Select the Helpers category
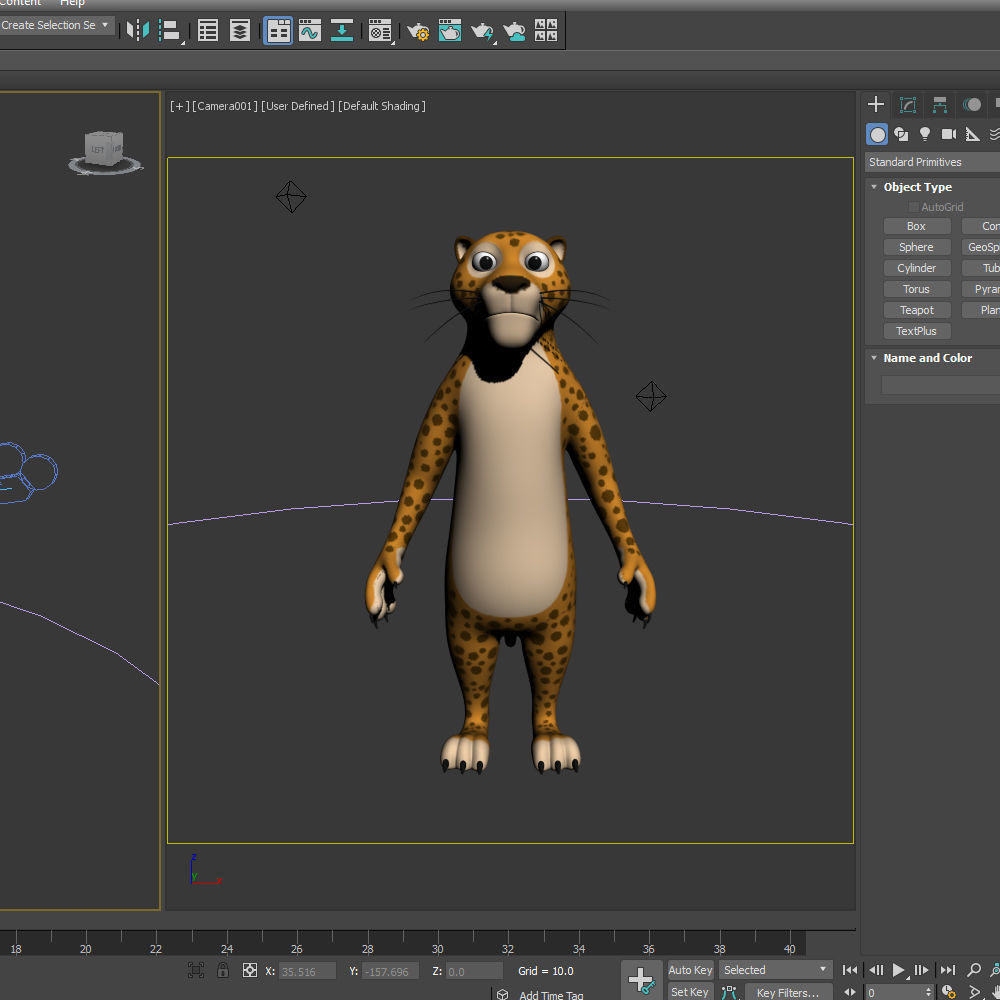This screenshot has height=1000, width=1000. coord(972,134)
